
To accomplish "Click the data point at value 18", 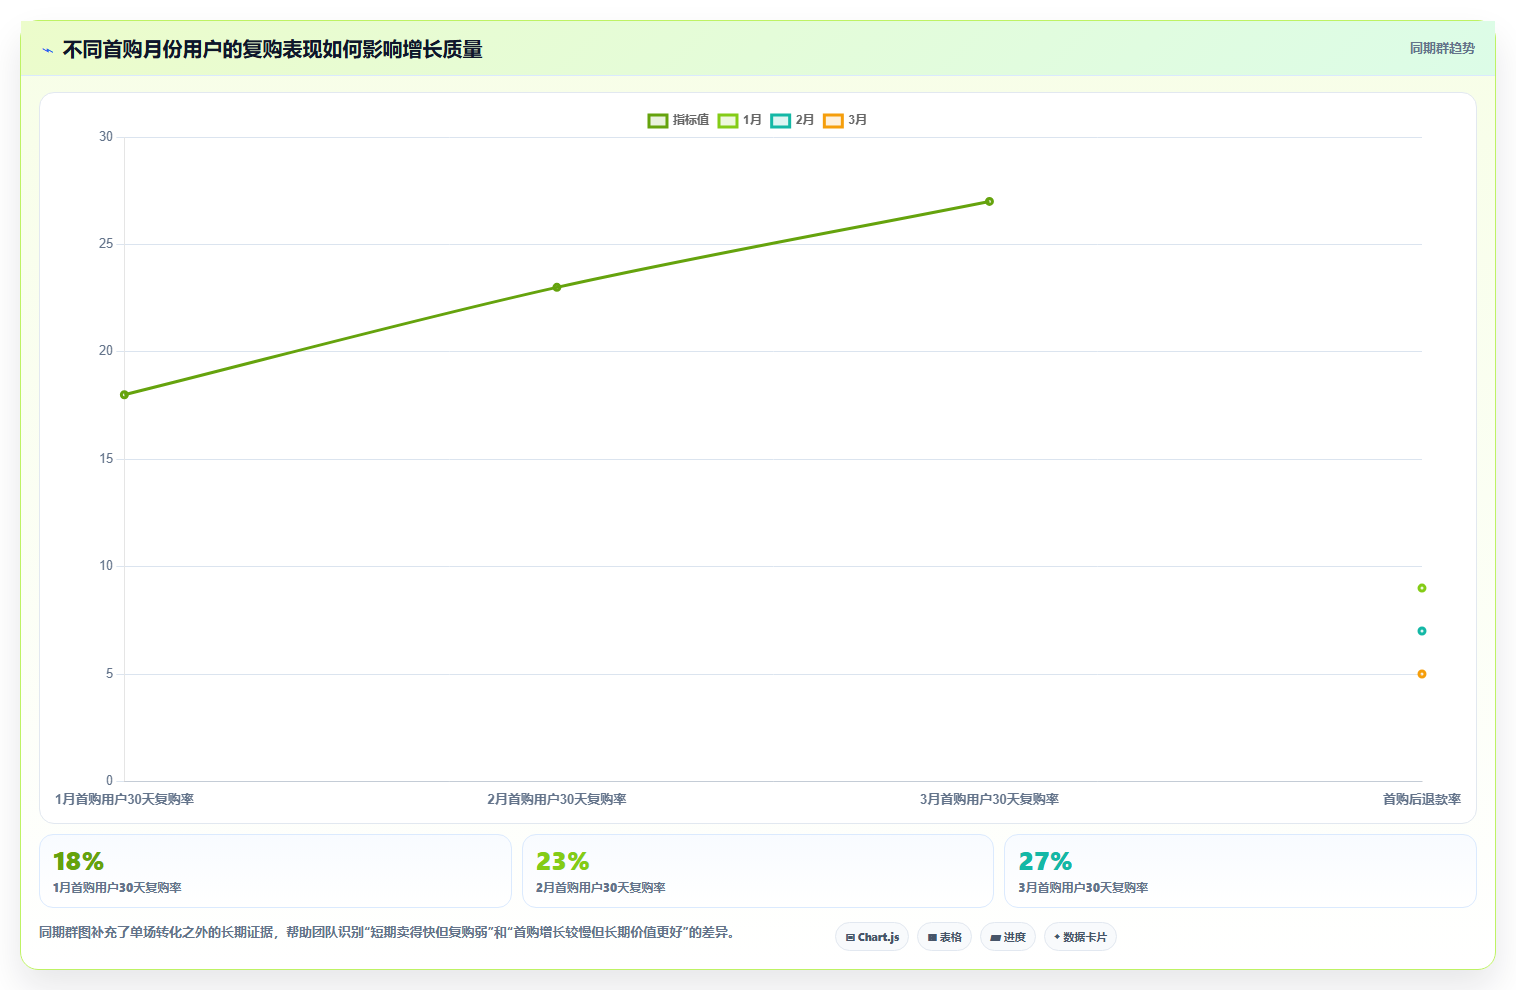I will tap(124, 395).
